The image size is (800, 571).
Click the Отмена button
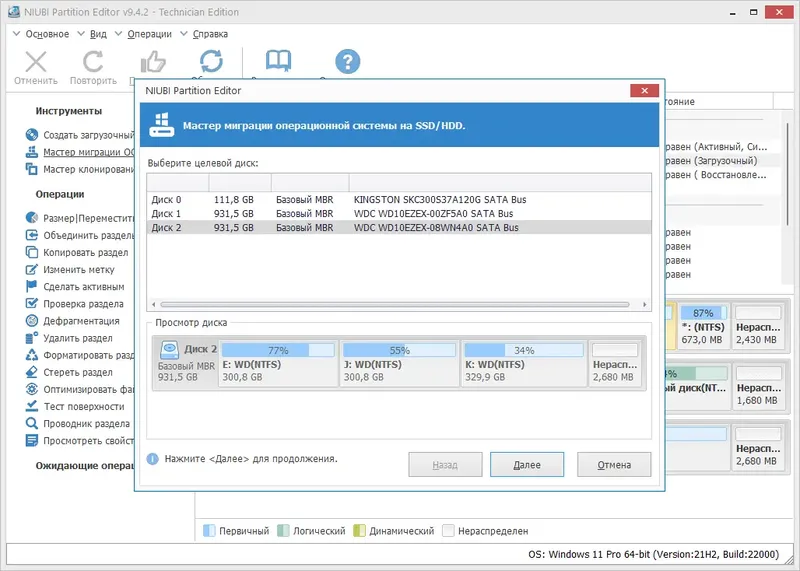[x=614, y=464]
